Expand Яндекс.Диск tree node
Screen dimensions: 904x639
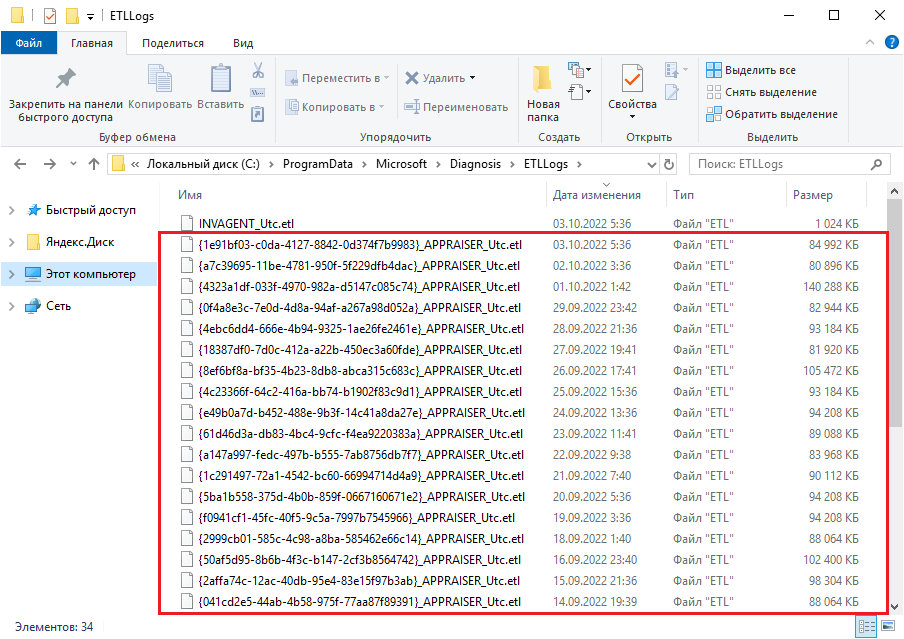(12, 242)
